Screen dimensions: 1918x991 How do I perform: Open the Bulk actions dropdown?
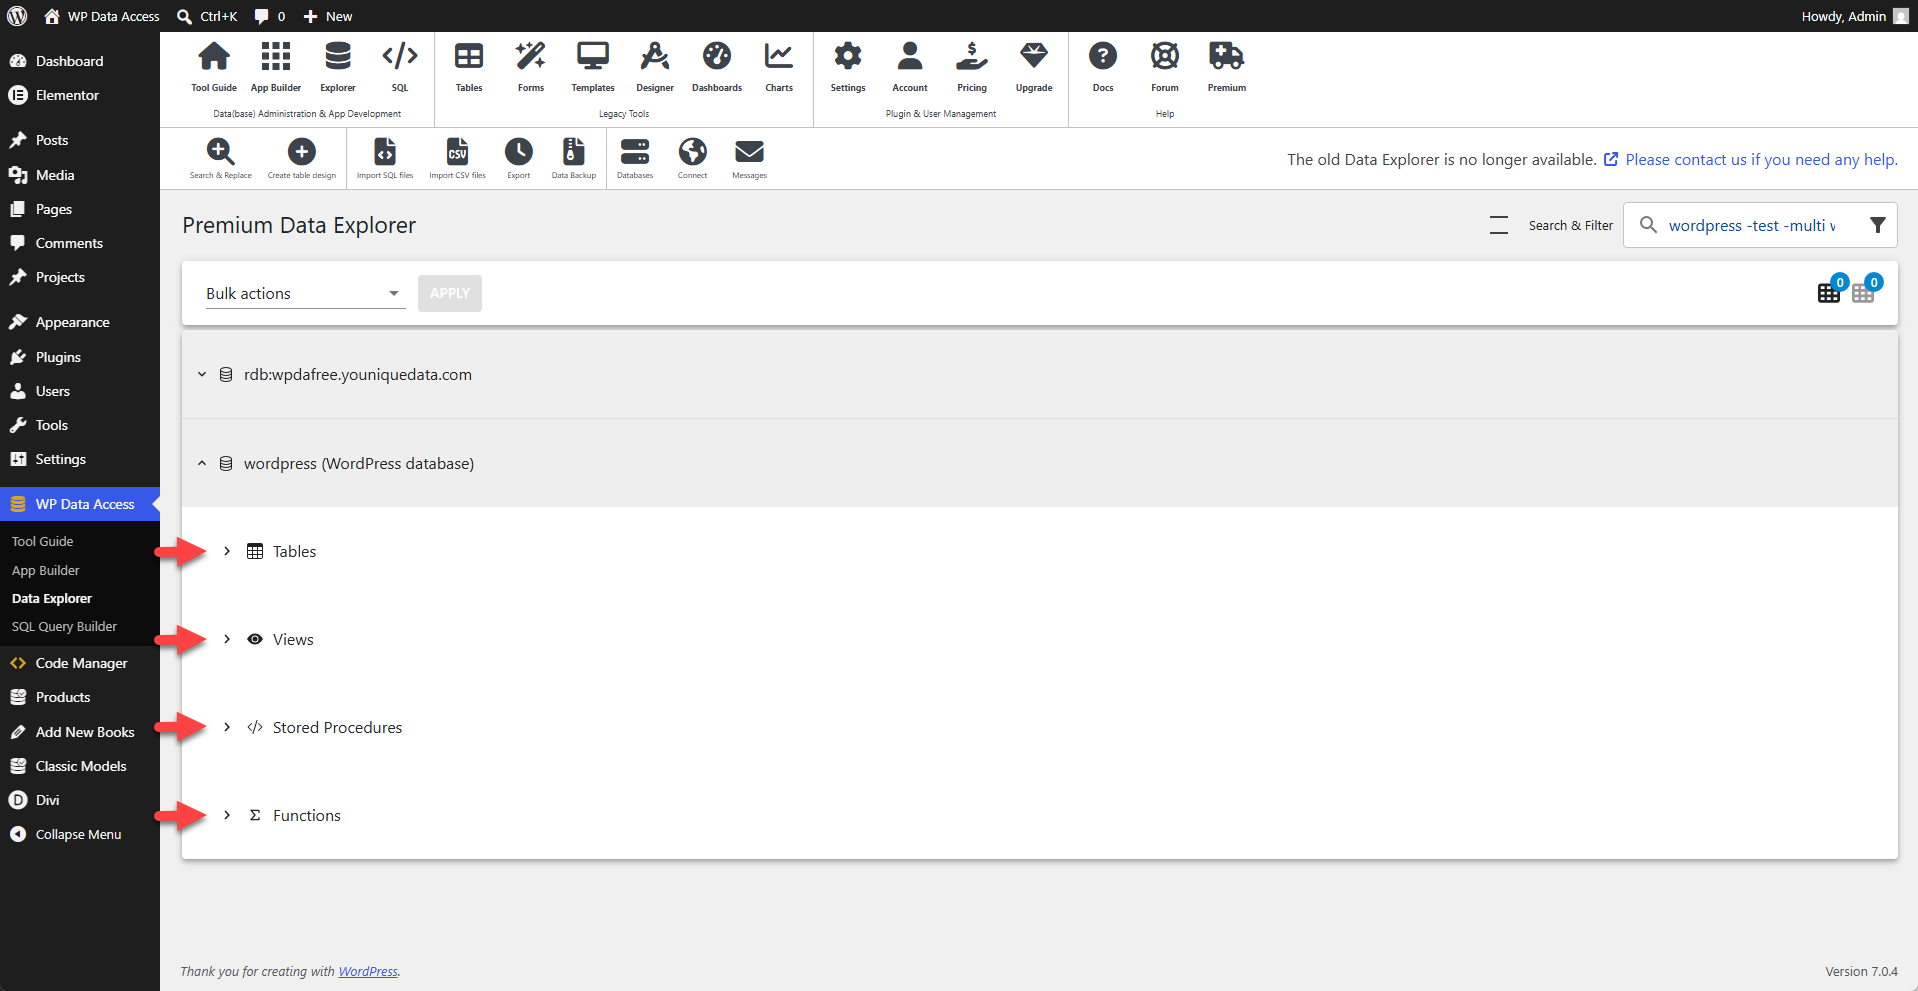pos(305,293)
